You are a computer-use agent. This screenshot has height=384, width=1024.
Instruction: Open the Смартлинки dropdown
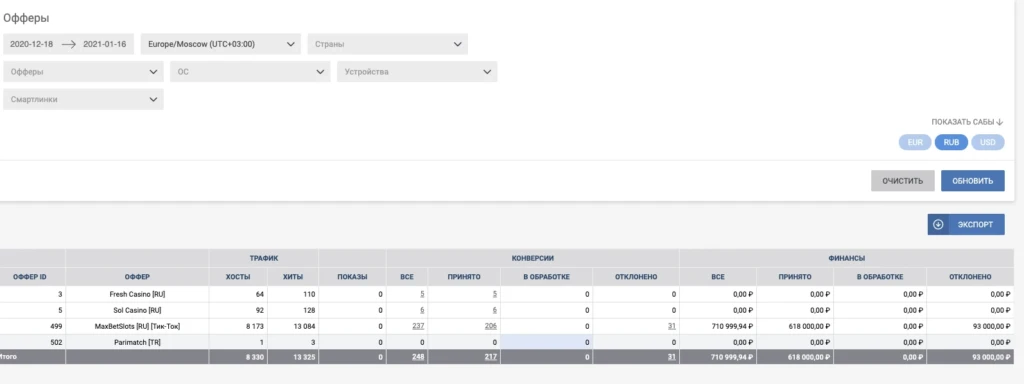(x=83, y=99)
